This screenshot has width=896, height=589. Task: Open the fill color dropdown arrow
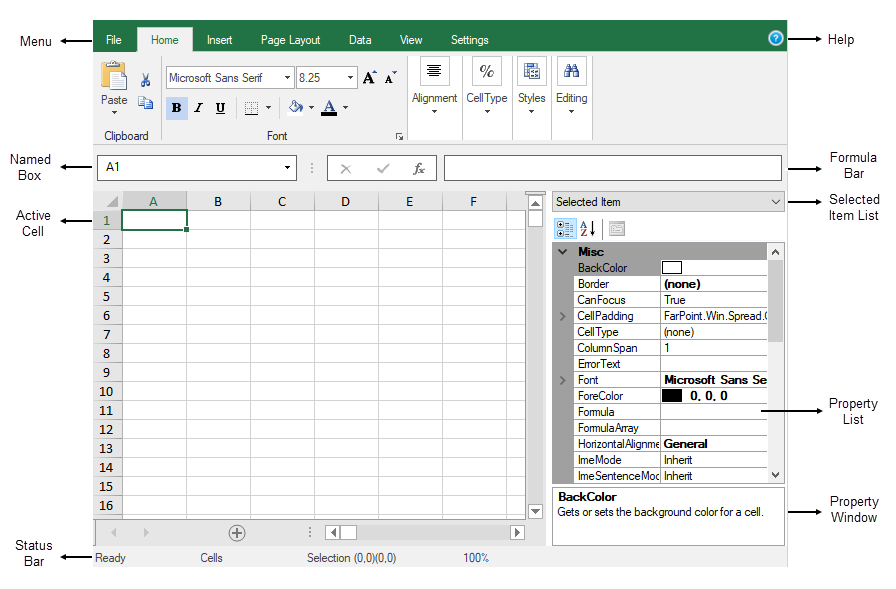tap(311, 107)
